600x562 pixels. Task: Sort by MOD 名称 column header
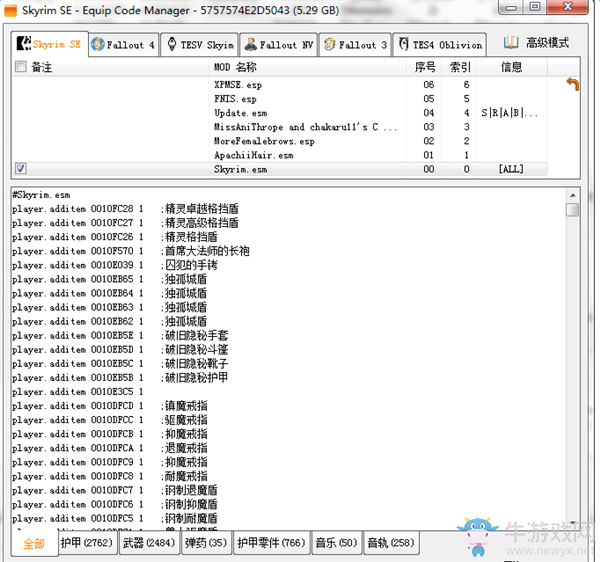tap(308, 67)
